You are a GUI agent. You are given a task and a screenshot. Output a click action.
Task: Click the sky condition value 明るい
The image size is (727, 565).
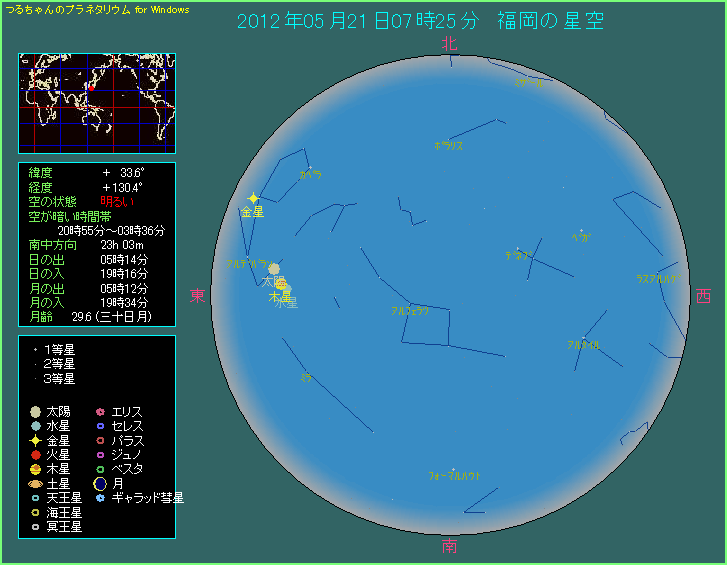coord(119,202)
